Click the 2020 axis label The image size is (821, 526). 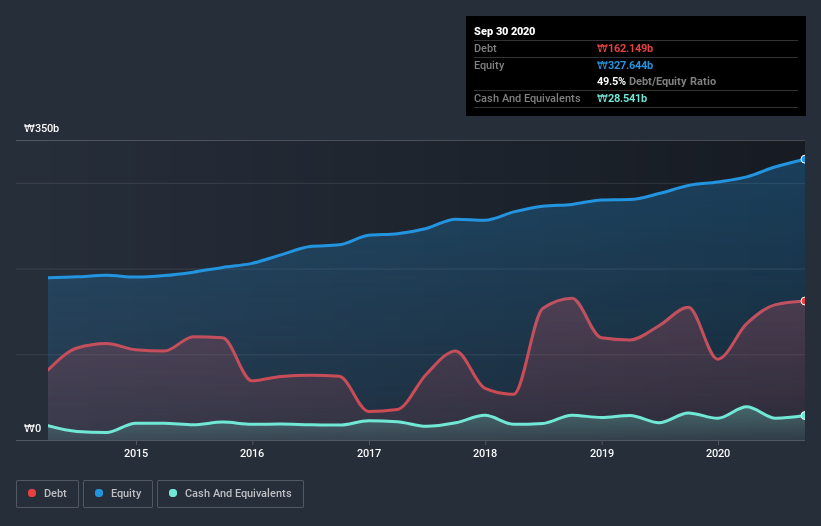click(718, 453)
